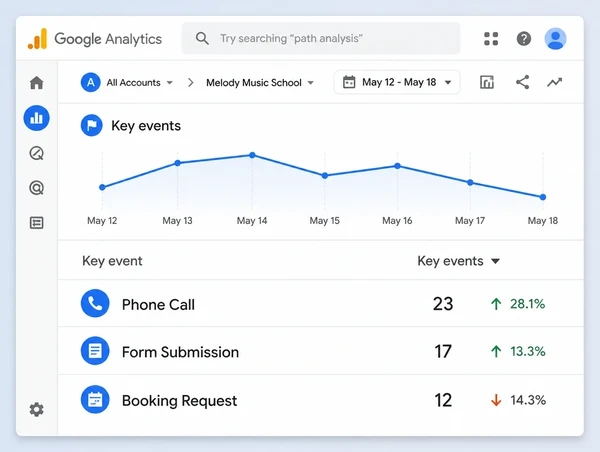Click the "14.3%" change value
The width and height of the screenshot is (600, 452).
pos(528,400)
